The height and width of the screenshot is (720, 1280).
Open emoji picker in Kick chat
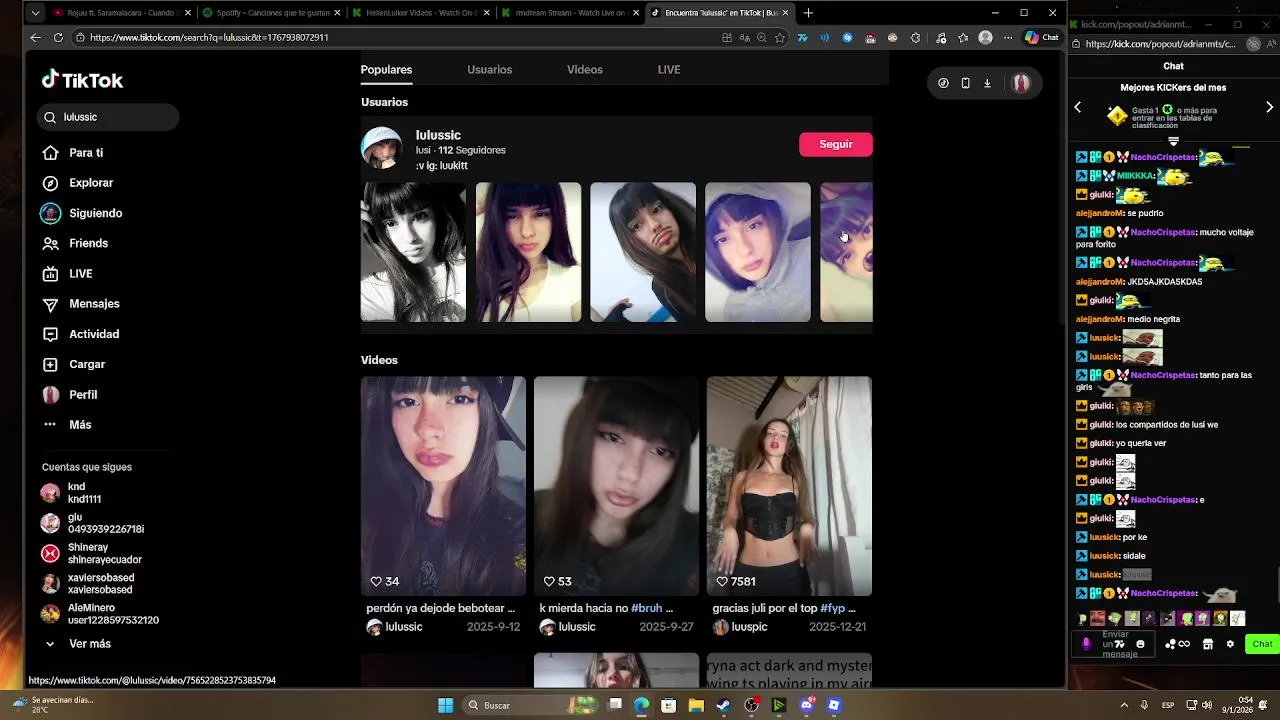click(x=1140, y=644)
